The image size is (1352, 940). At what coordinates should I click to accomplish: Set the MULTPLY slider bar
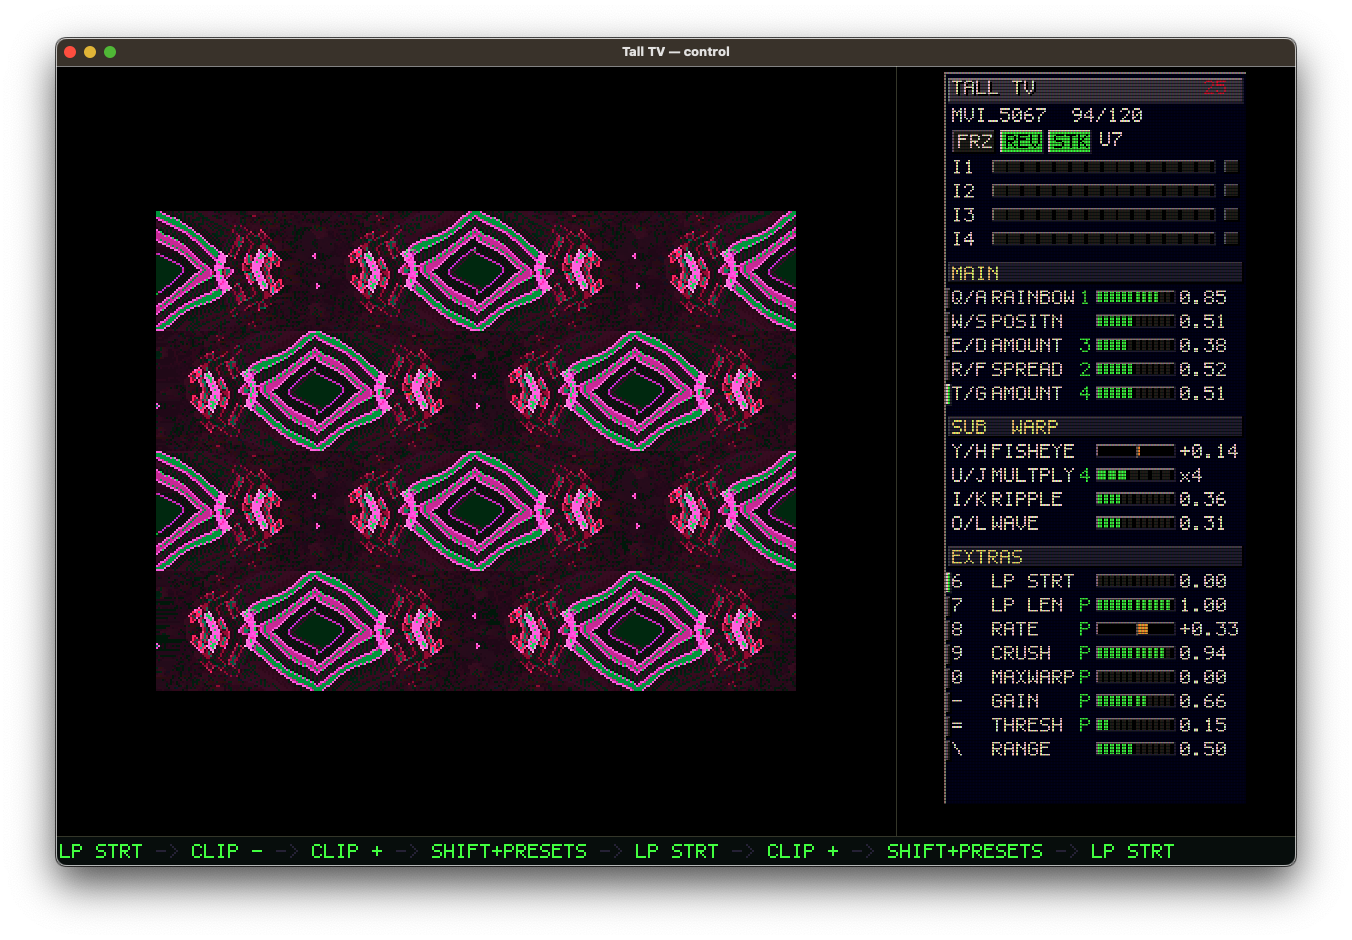click(1135, 475)
